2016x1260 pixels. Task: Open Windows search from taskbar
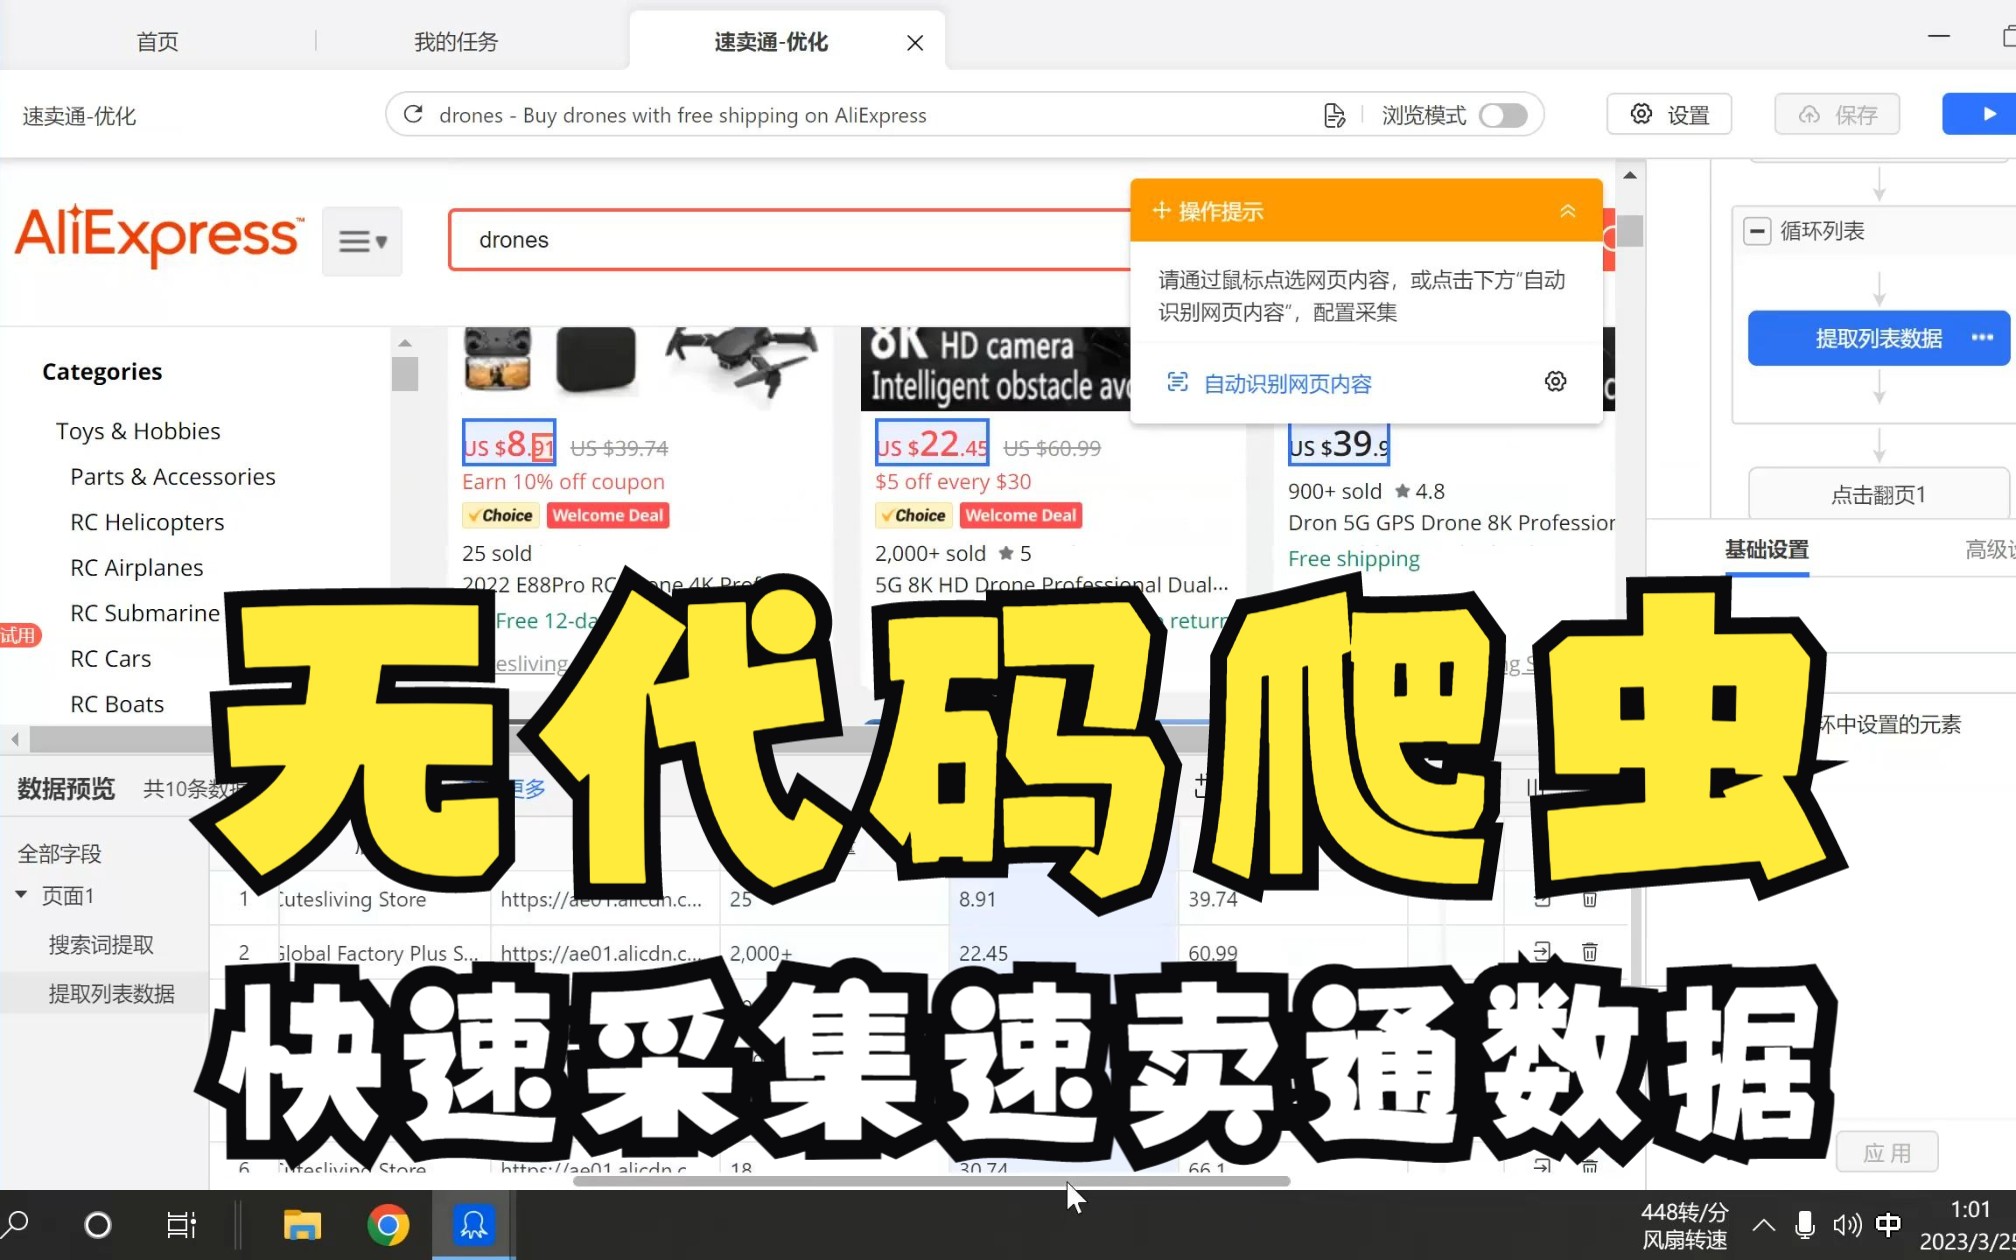(x=17, y=1224)
